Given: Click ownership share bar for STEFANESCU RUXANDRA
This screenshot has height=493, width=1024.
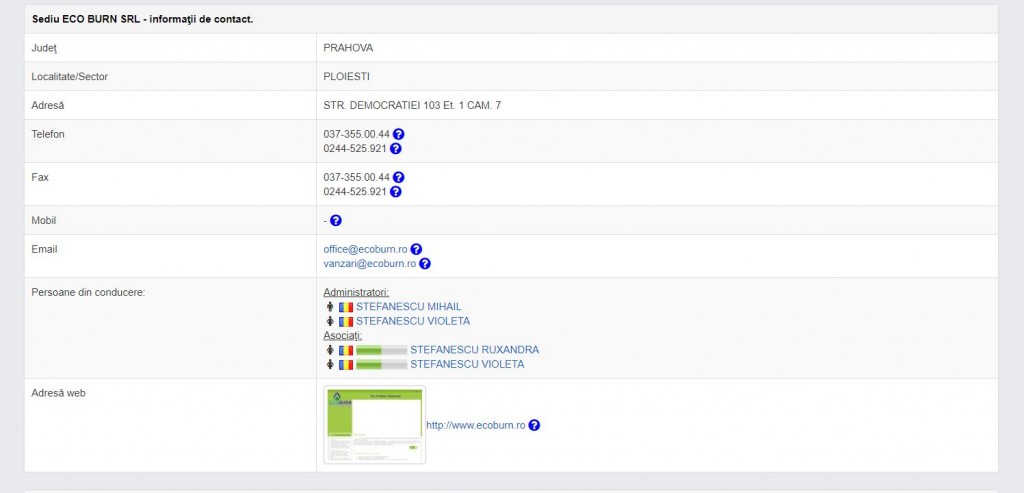Looking at the screenshot, I should [381, 351].
